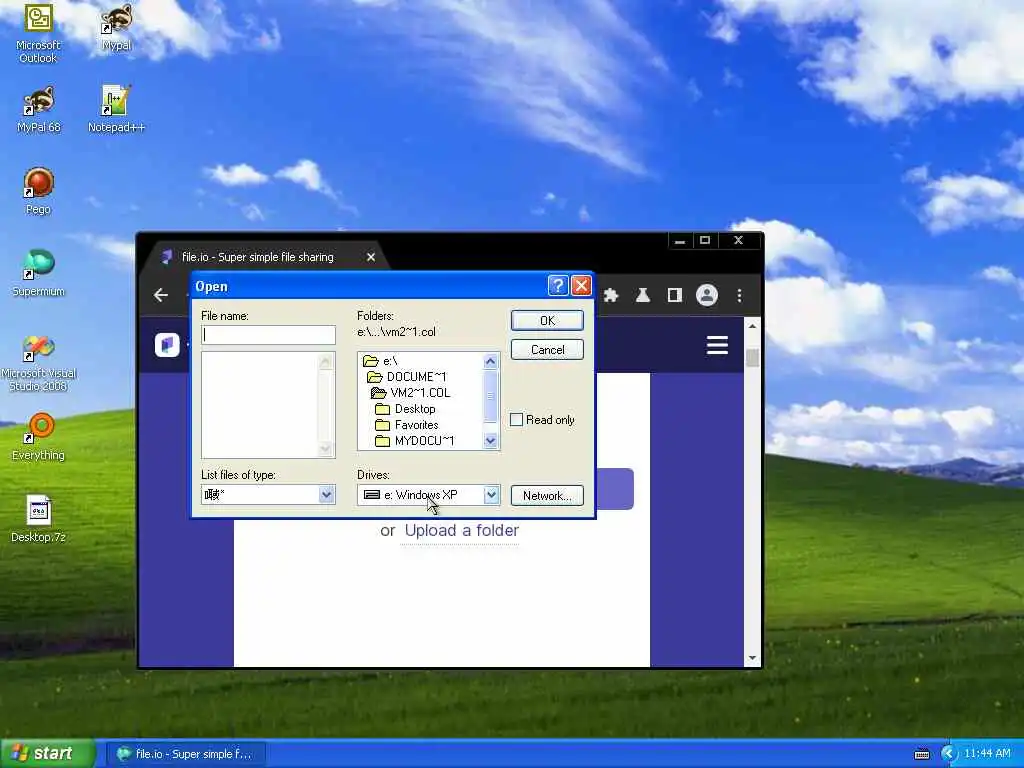1024x768 pixels.
Task: Toggle the browser side panel icon
Action: (x=675, y=295)
